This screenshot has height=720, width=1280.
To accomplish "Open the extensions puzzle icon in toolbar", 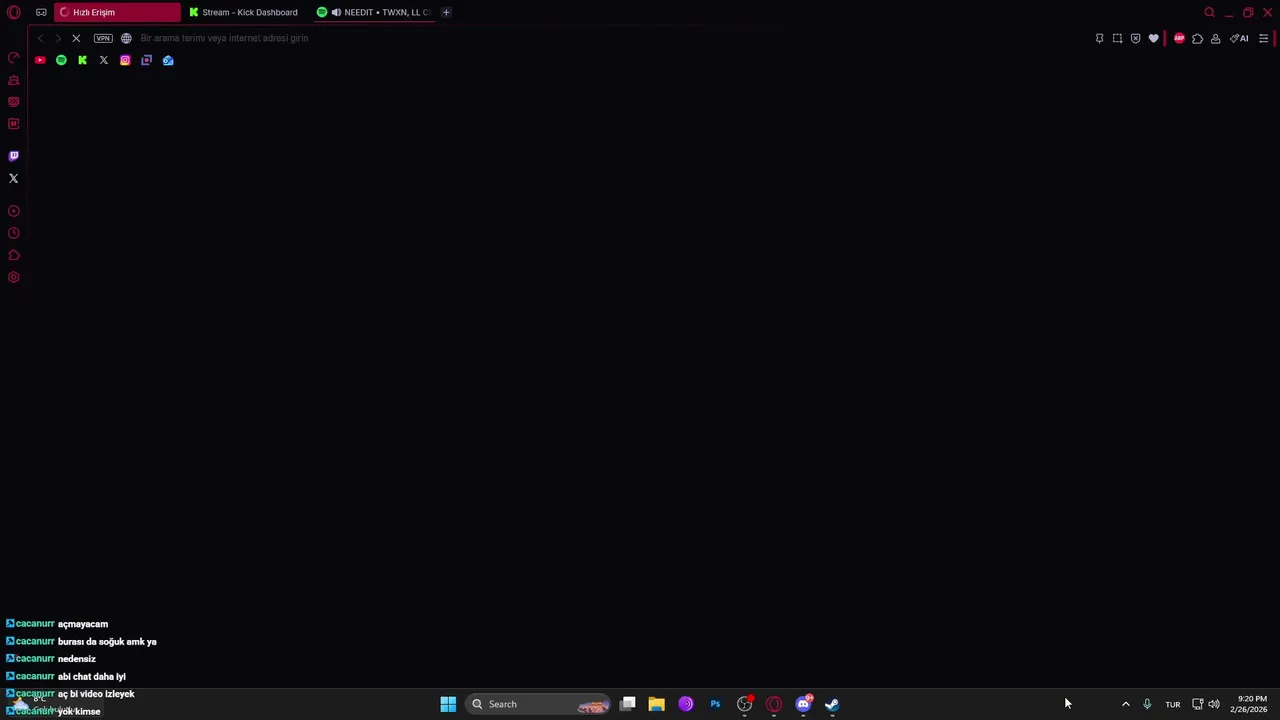I will click(x=1197, y=38).
